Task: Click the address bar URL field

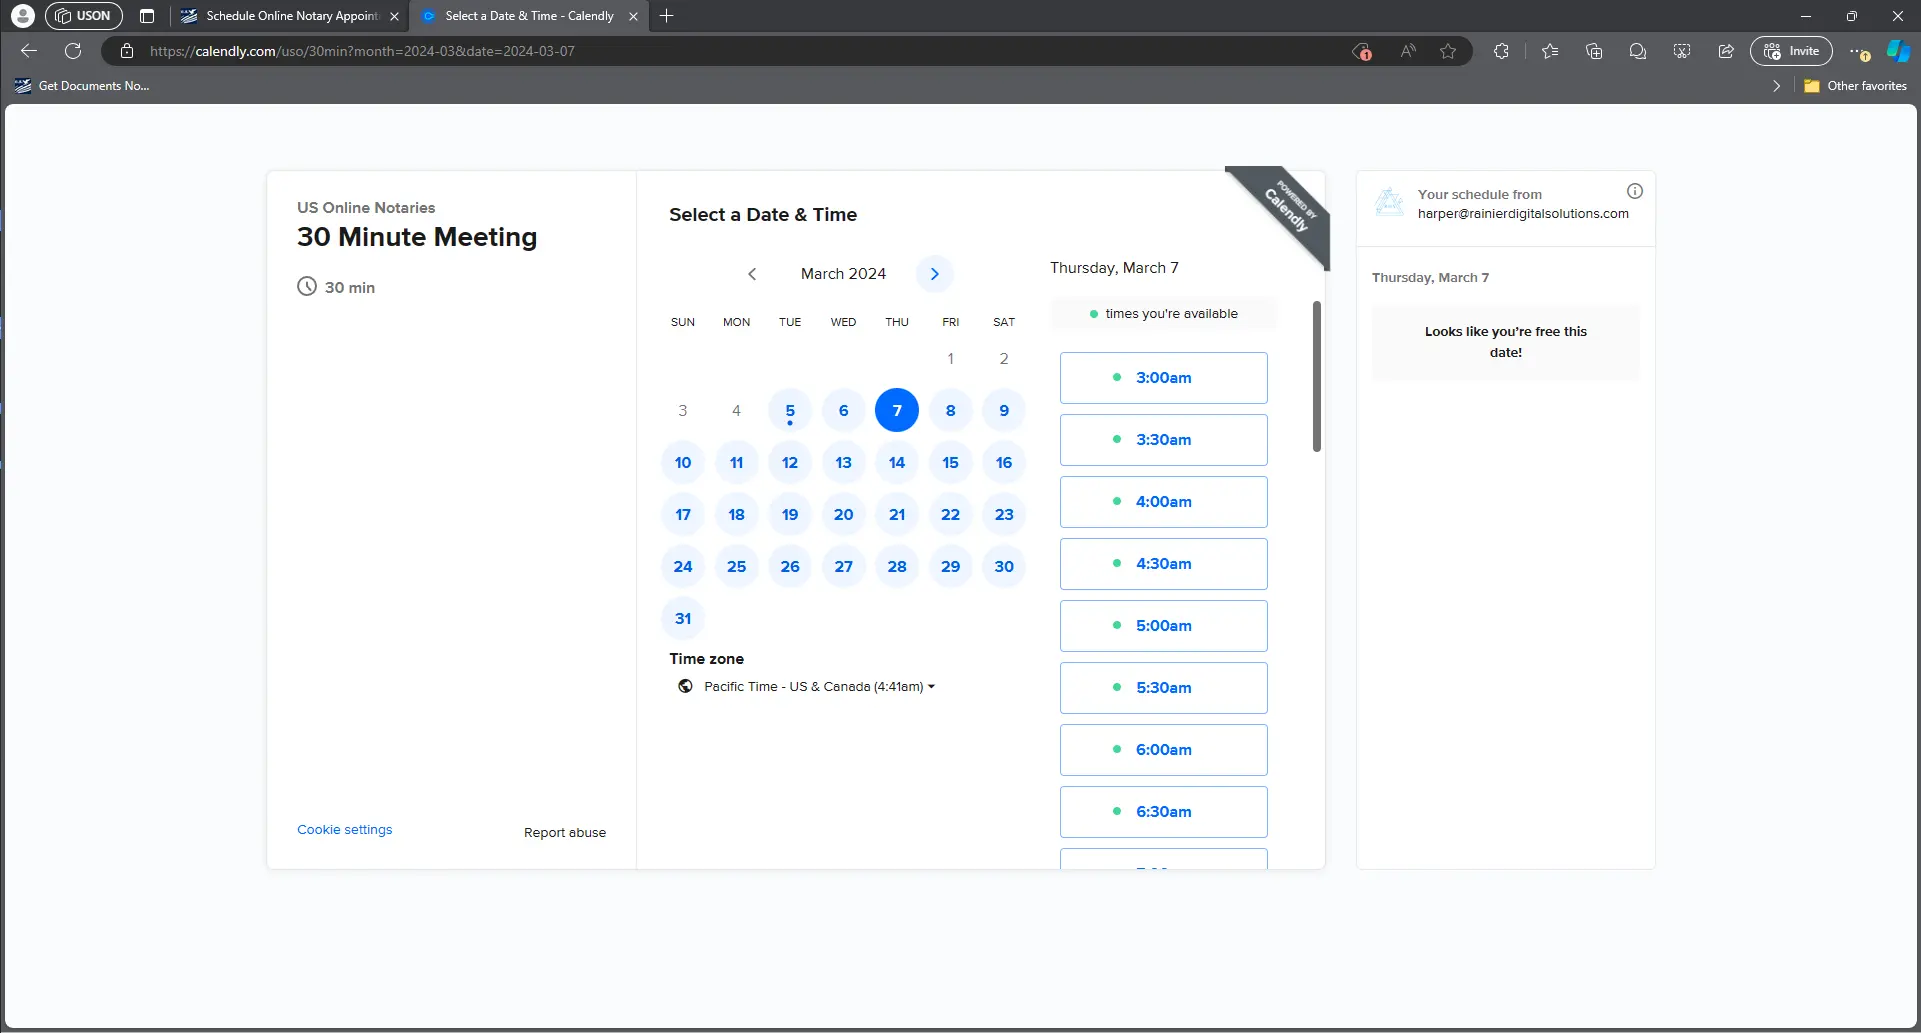Action: point(700,51)
